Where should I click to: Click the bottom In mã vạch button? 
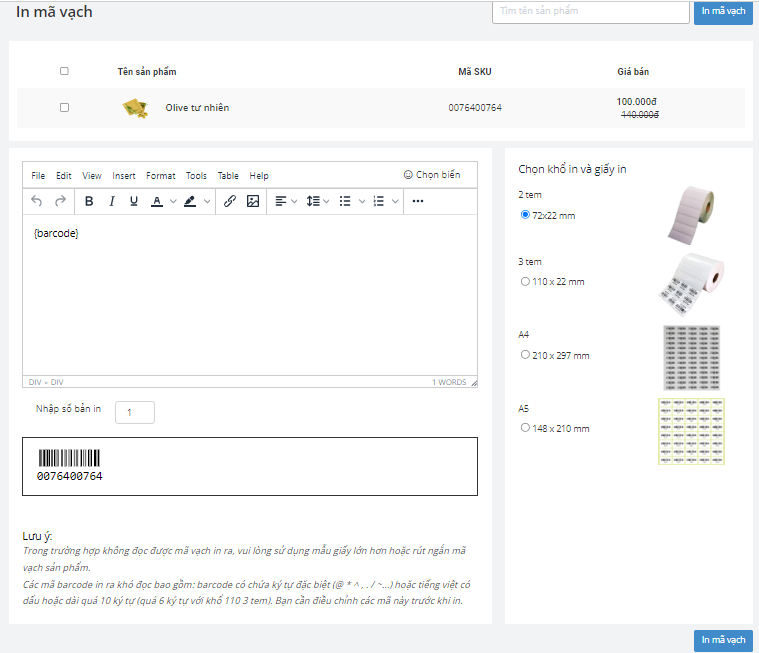pos(723,640)
